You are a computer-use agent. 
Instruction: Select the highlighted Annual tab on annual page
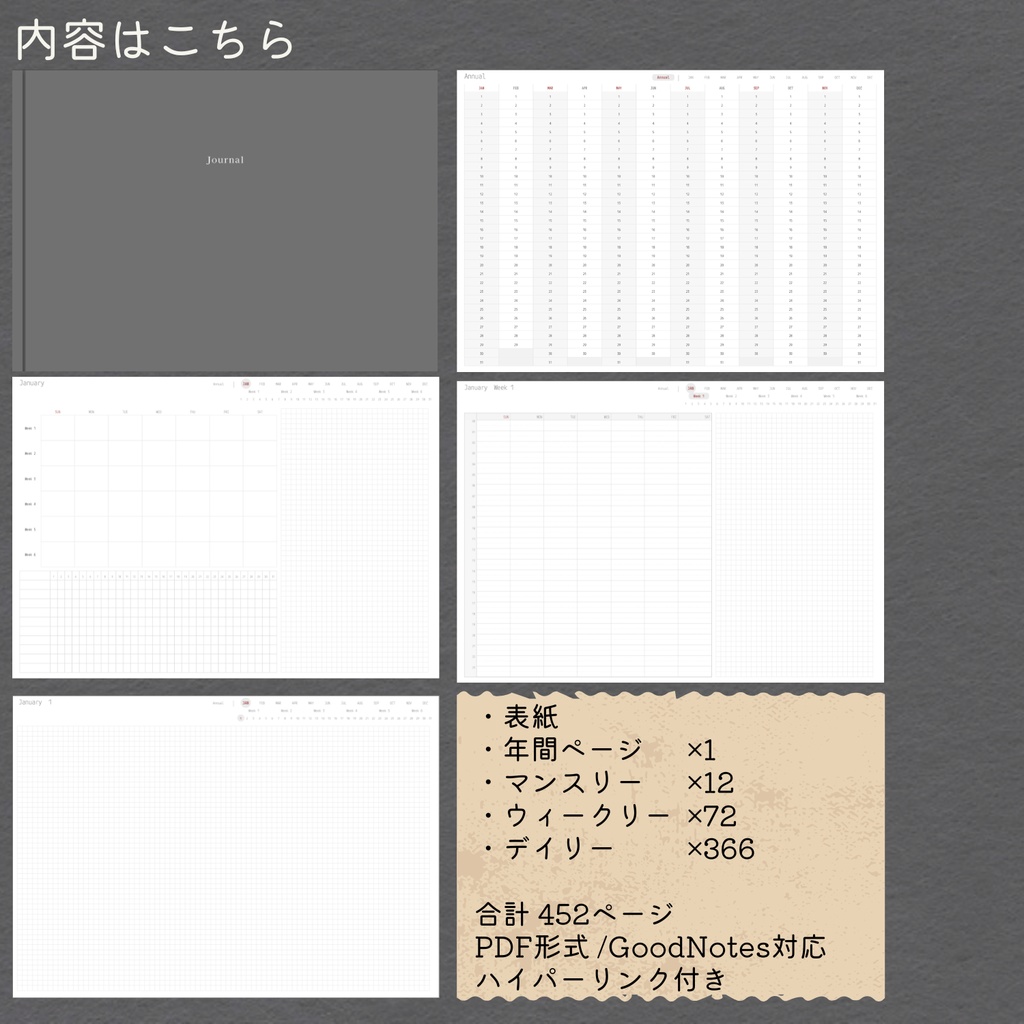click(x=663, y=77)
